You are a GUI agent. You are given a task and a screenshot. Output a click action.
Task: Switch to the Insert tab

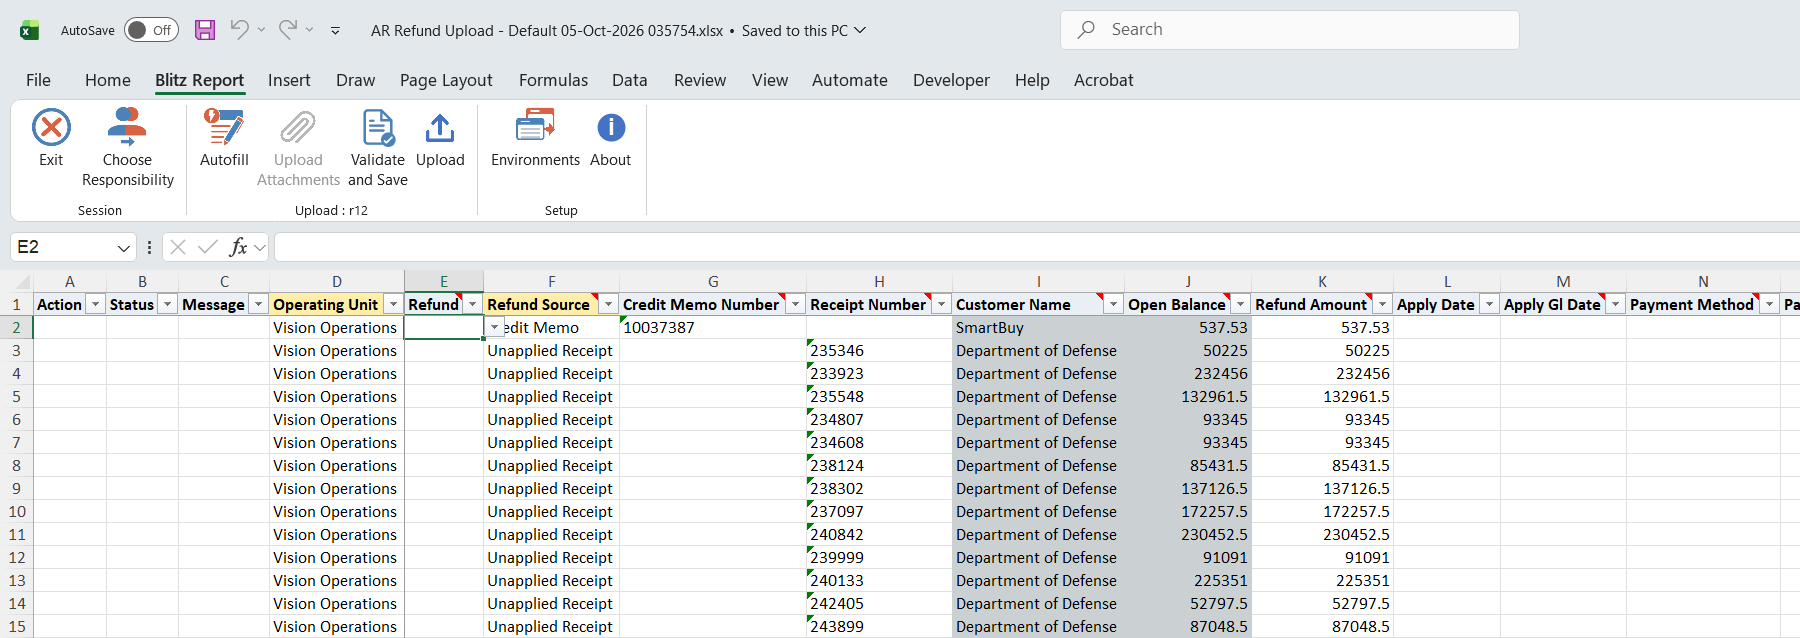tap(289, 80)
